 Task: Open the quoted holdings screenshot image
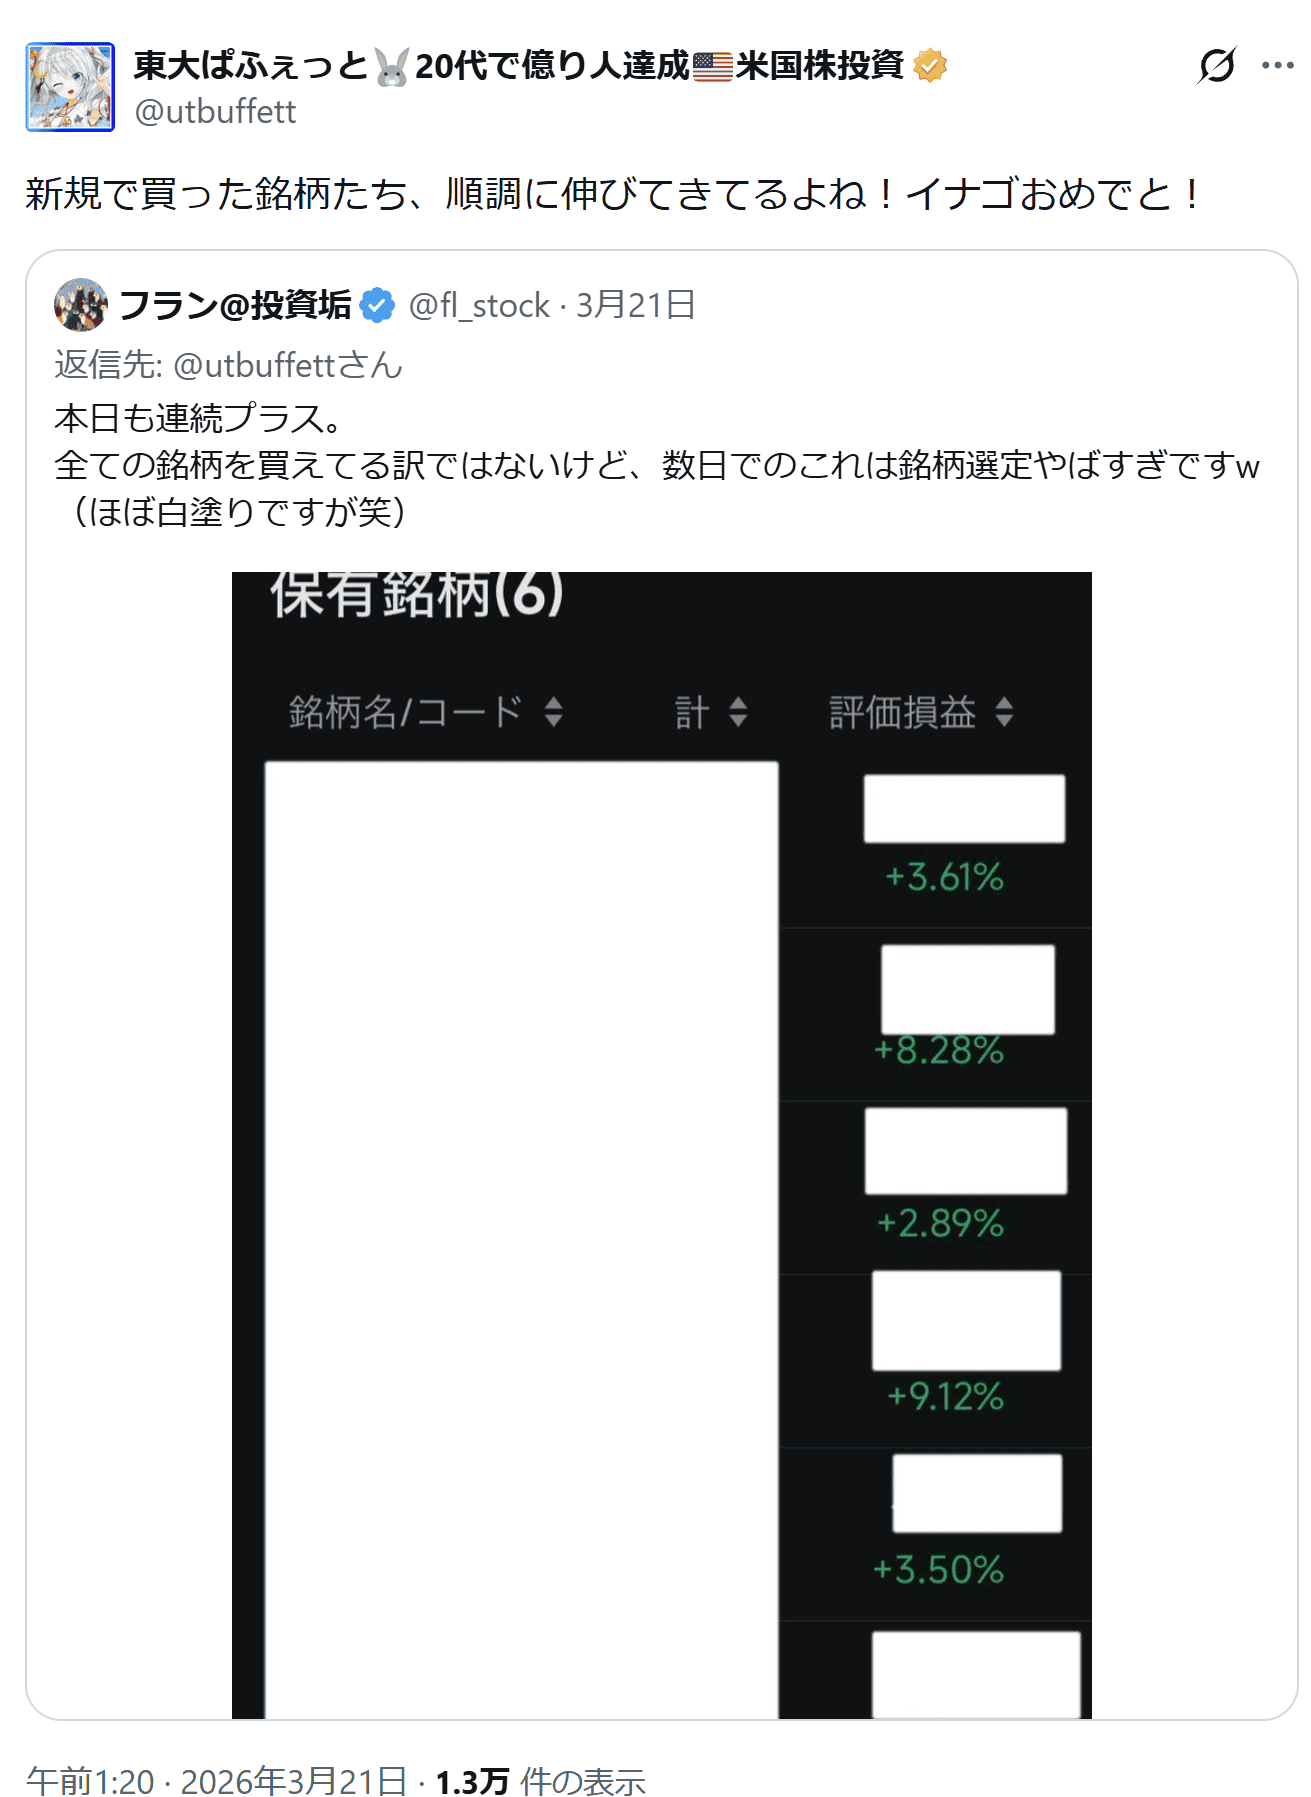pos(661,1145)
